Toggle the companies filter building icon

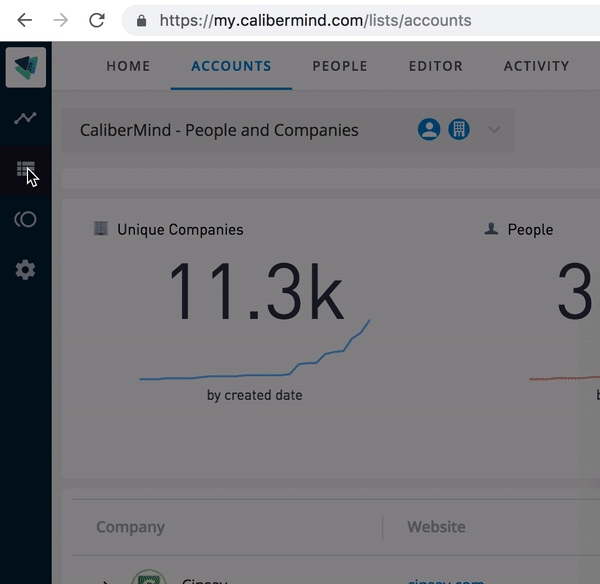point(459,129)
